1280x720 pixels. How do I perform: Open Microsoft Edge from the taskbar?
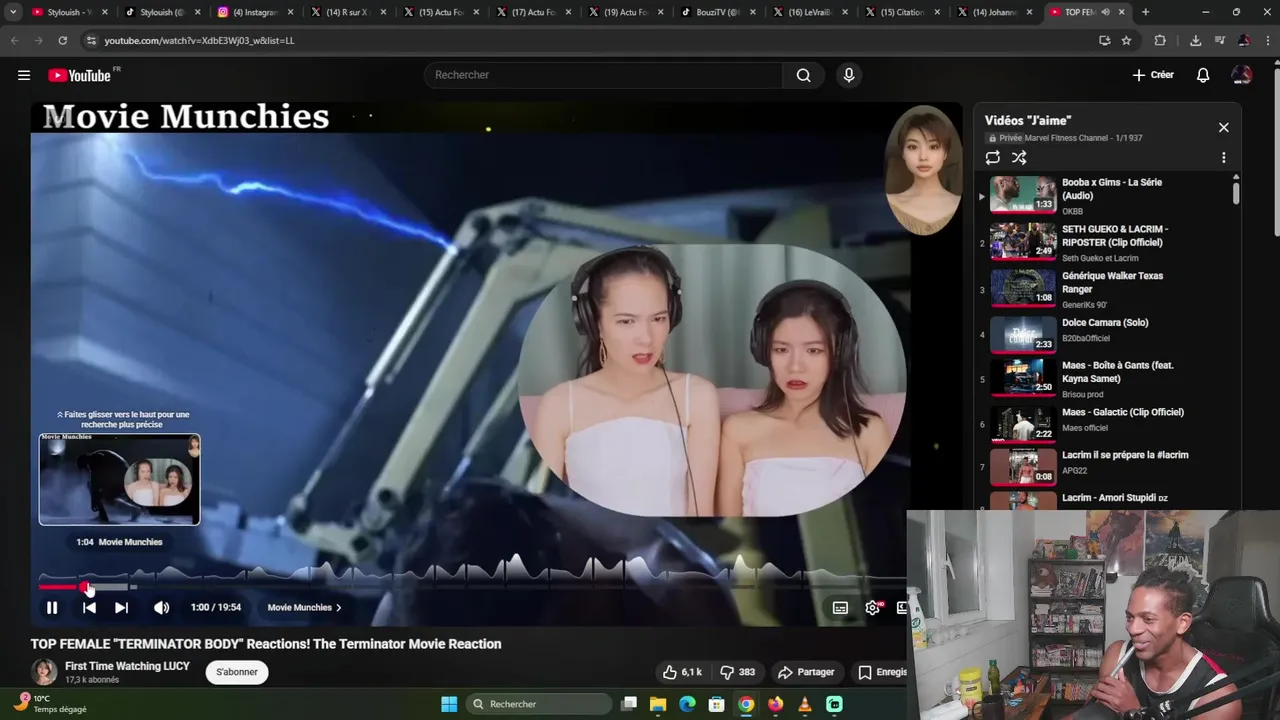[x=687, y=704]
